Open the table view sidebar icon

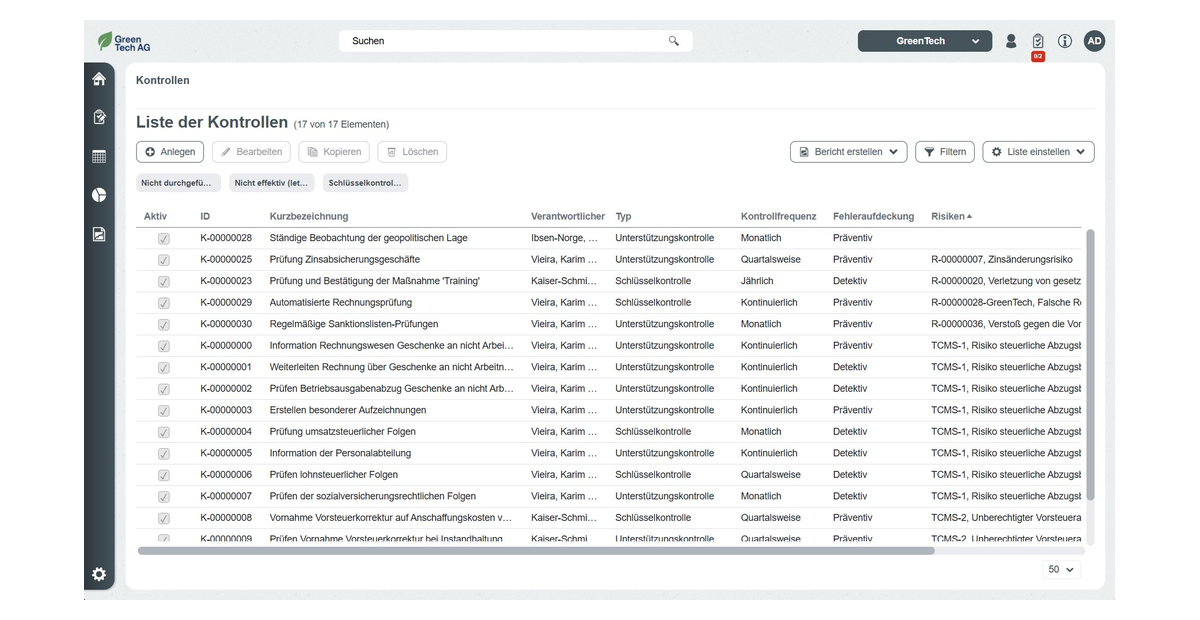[x=99, y=156]
